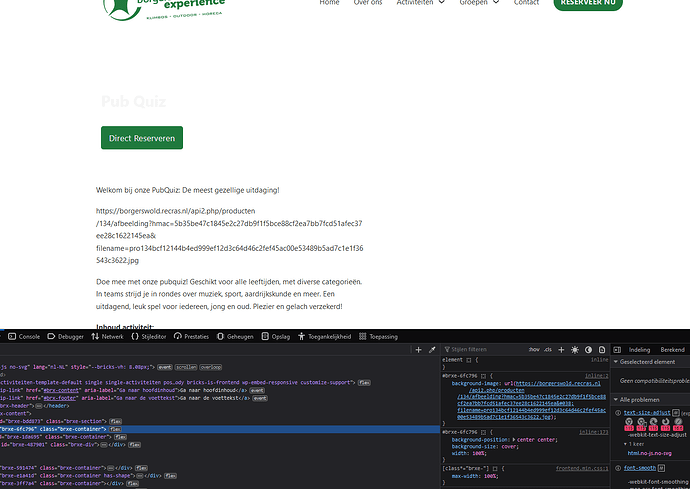Viewport: 690px width, 489px height.
Task: Open event badge on 'Ga naar hoofdinhoud' row
Action: [257, 390]
